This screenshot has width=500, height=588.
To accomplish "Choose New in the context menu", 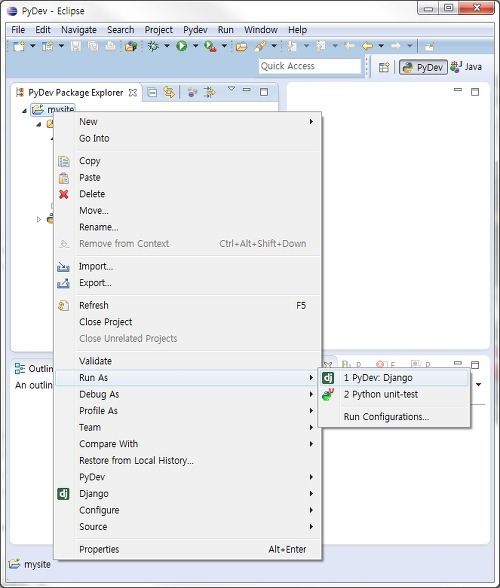I will (188, 122).
